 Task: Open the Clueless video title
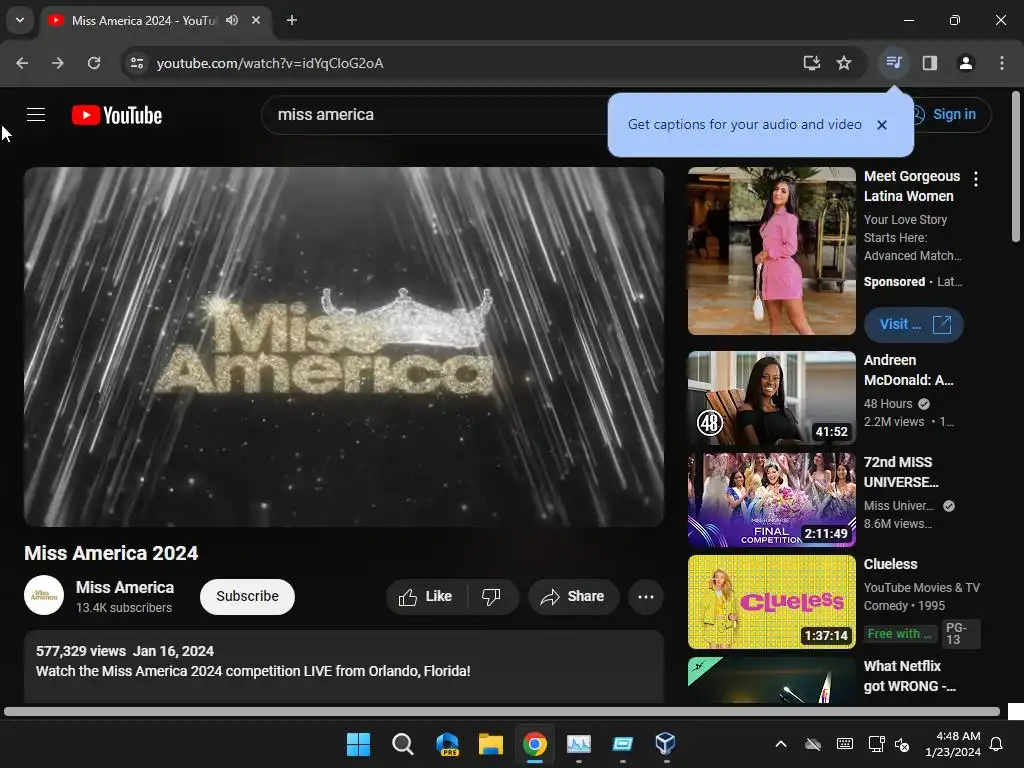click(x=890, y=564)
